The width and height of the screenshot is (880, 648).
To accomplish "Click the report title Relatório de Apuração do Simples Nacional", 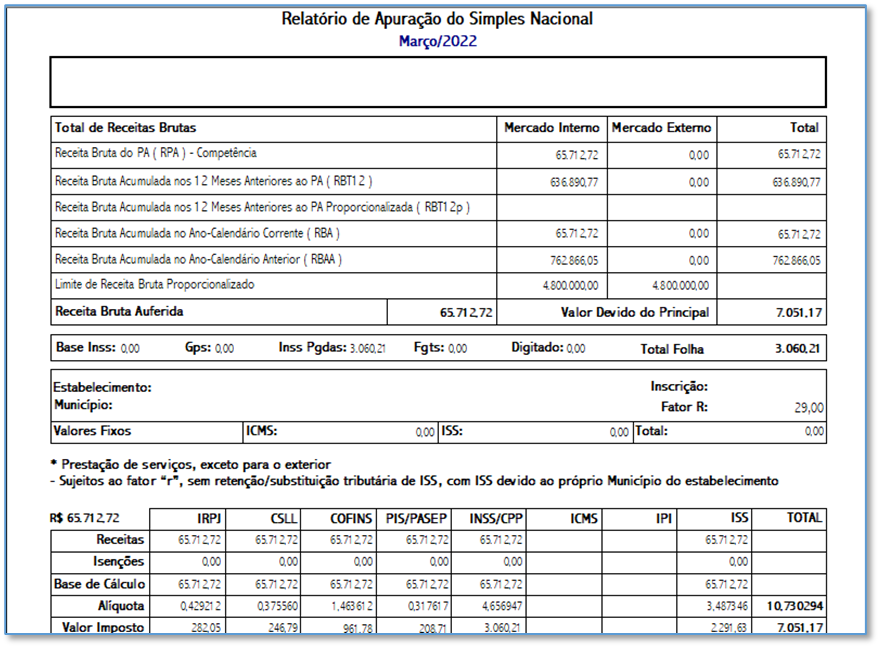I will tap(437, 19).
